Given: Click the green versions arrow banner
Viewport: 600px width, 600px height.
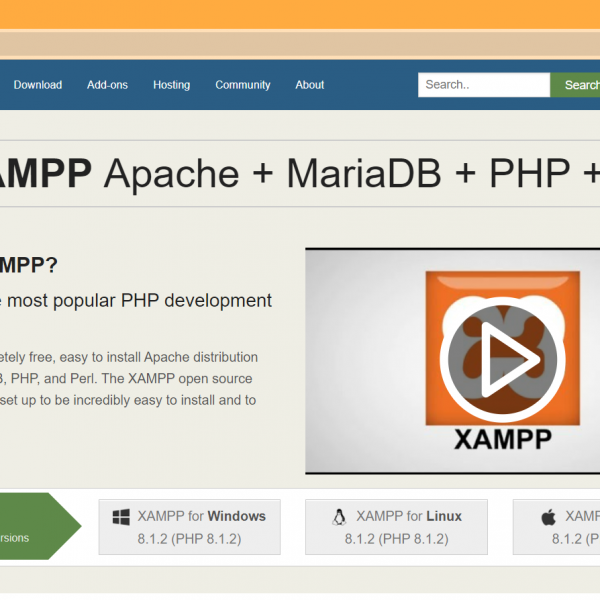Looking at the screenshot, I should 35,526.
